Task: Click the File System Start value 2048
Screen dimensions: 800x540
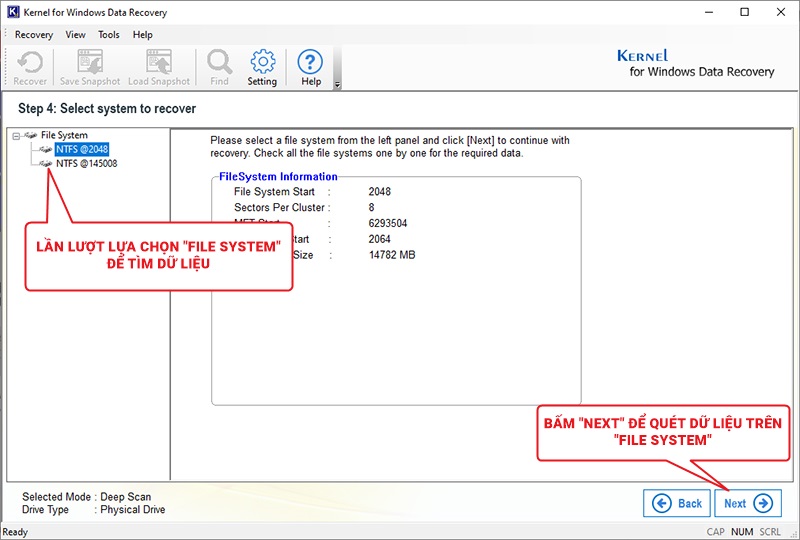Action: pos(380,192)
